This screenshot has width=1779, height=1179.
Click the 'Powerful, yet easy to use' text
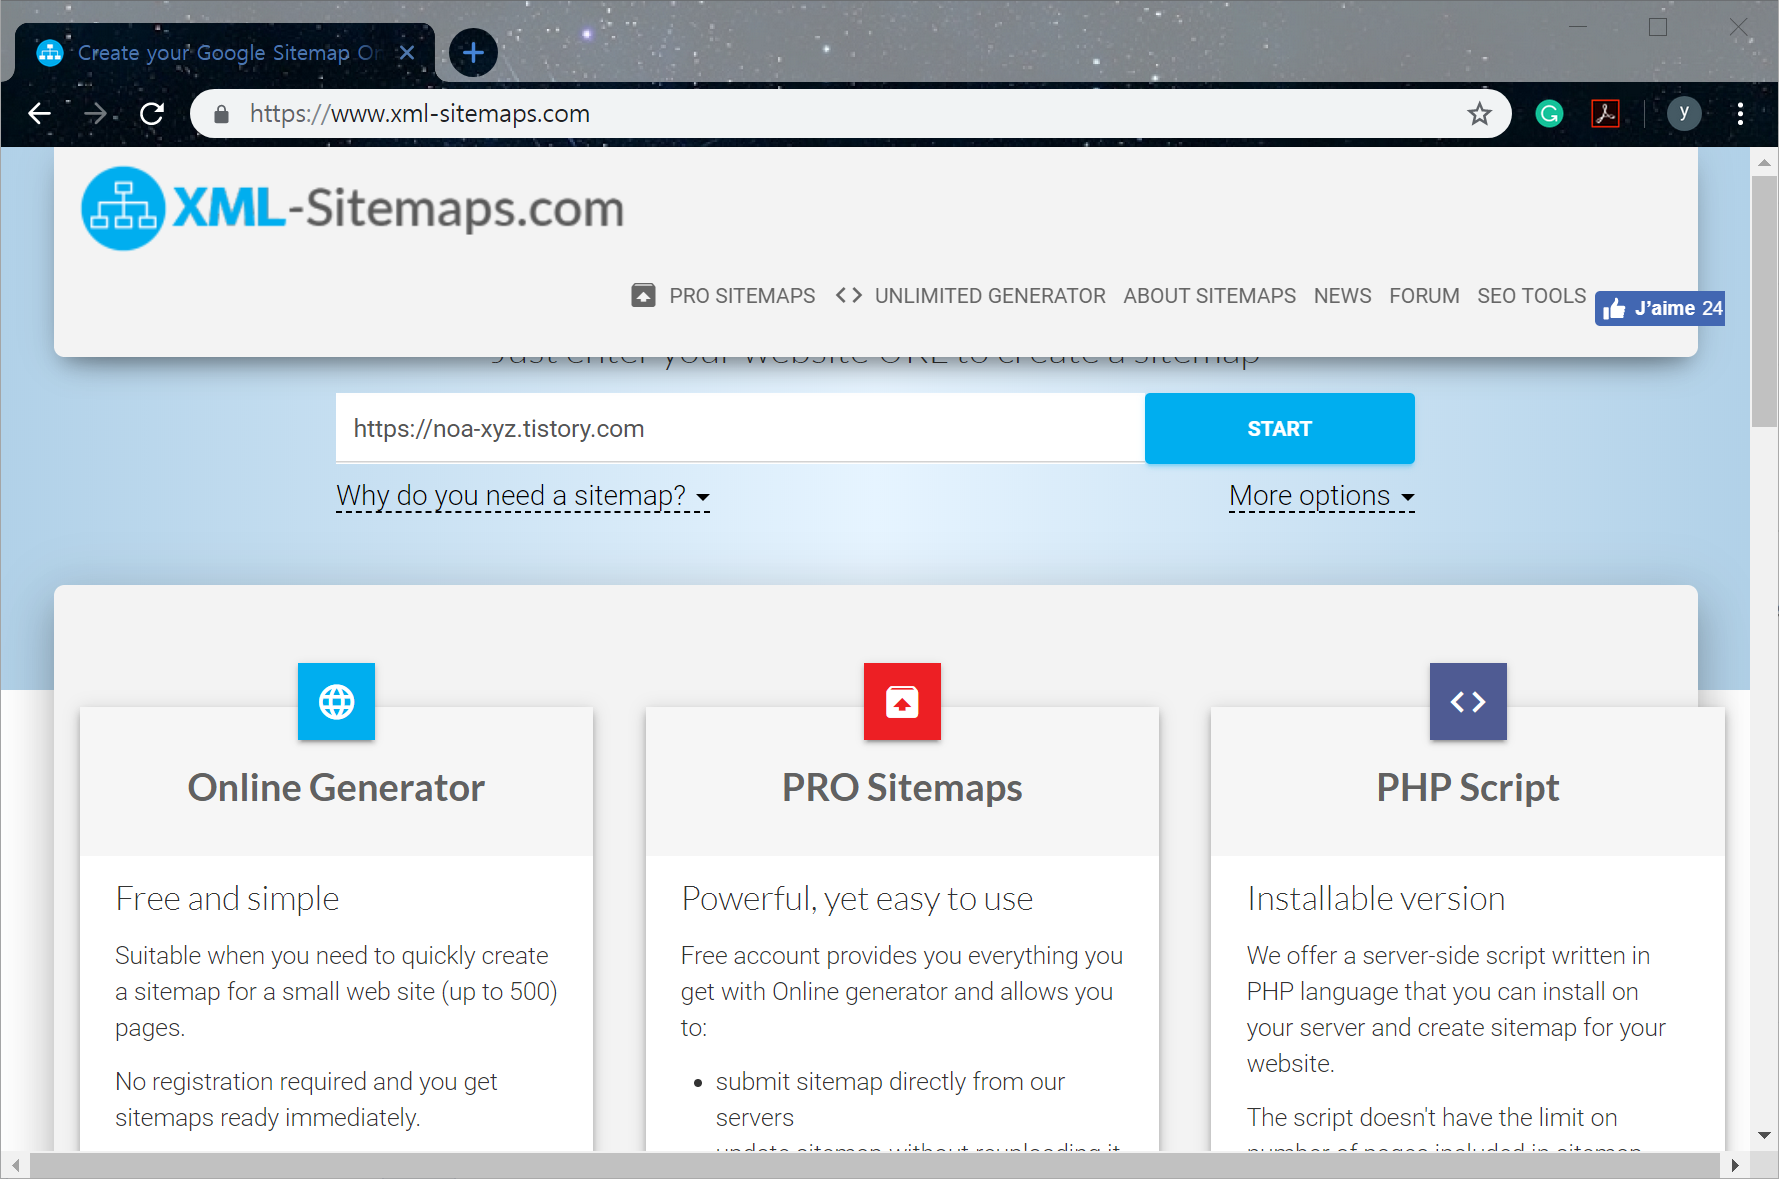tap(857, 899)
